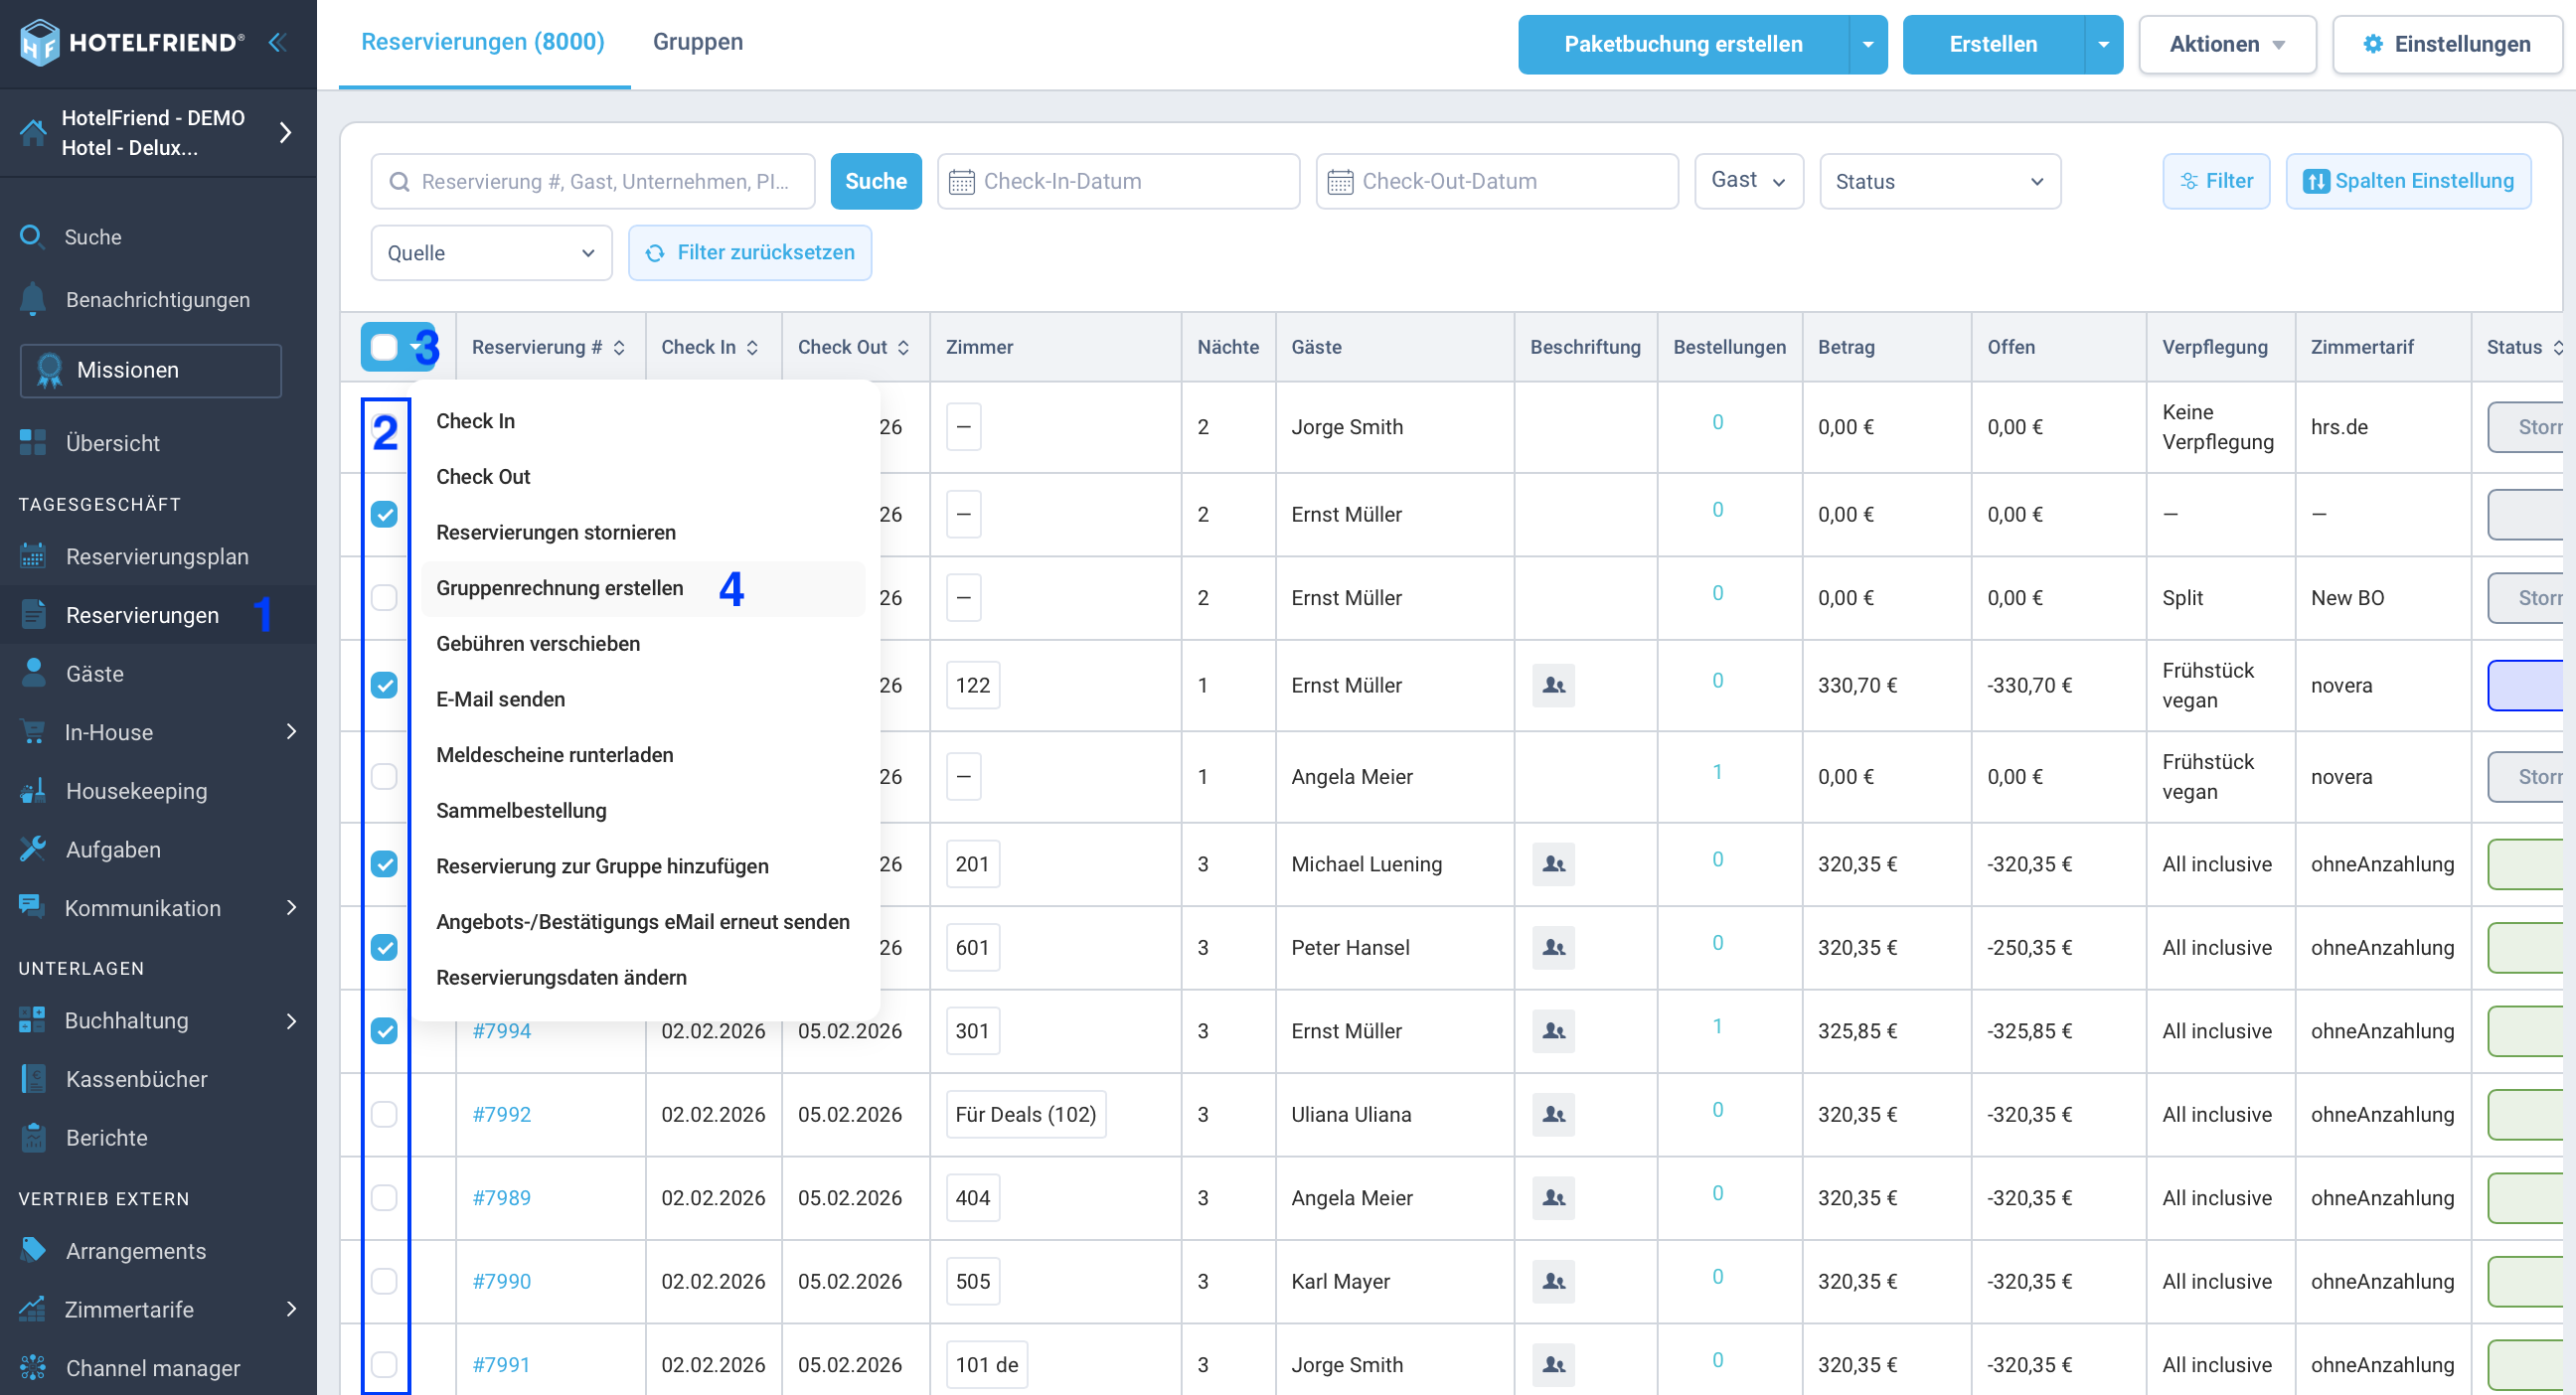Click the blue status box for room 122

[2525, 685]
